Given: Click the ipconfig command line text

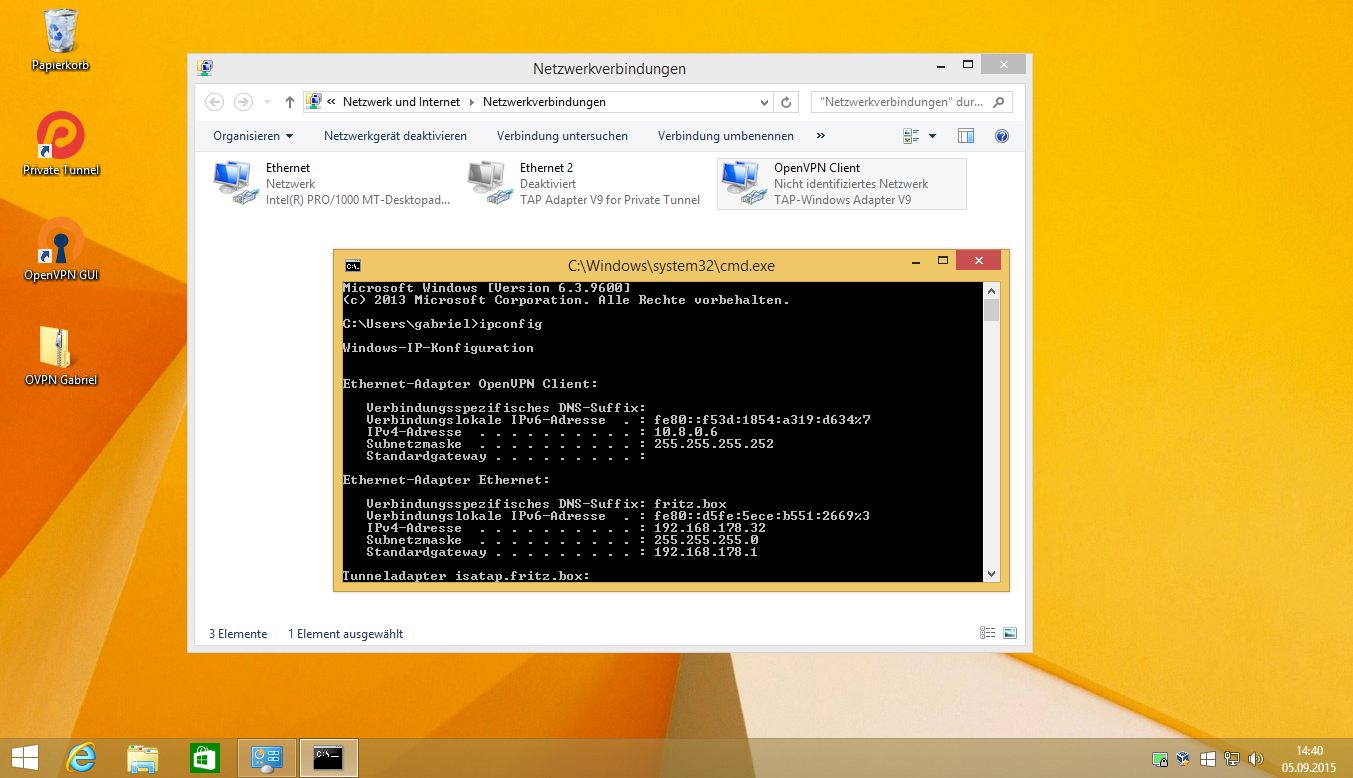Looking at the screenshot, I should pos(443,324).
